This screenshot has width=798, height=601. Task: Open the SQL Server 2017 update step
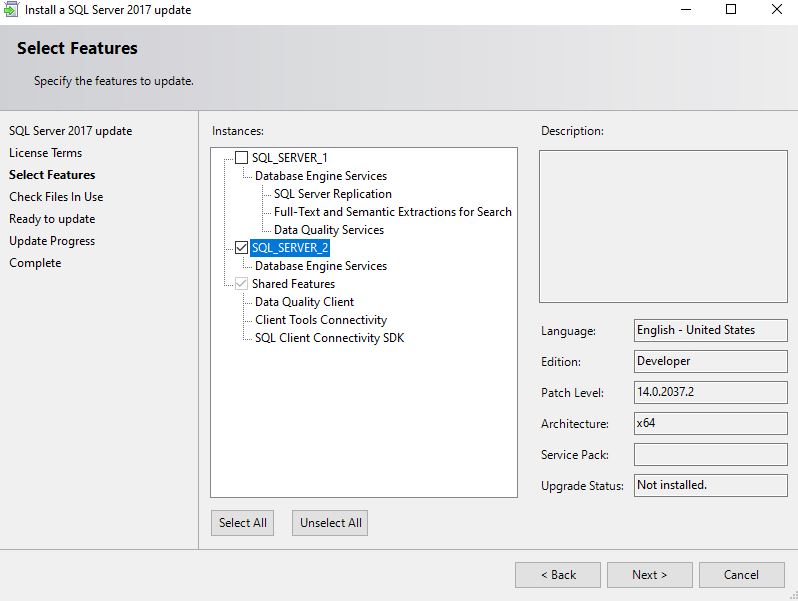point(70,131)
